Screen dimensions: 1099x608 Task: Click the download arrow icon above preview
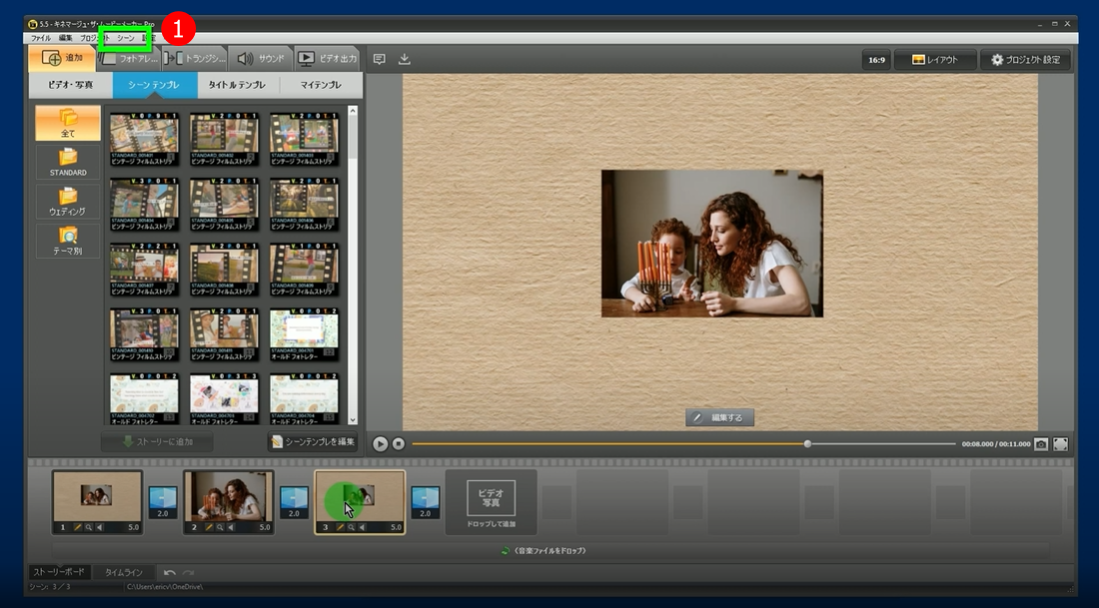[404, 59]
